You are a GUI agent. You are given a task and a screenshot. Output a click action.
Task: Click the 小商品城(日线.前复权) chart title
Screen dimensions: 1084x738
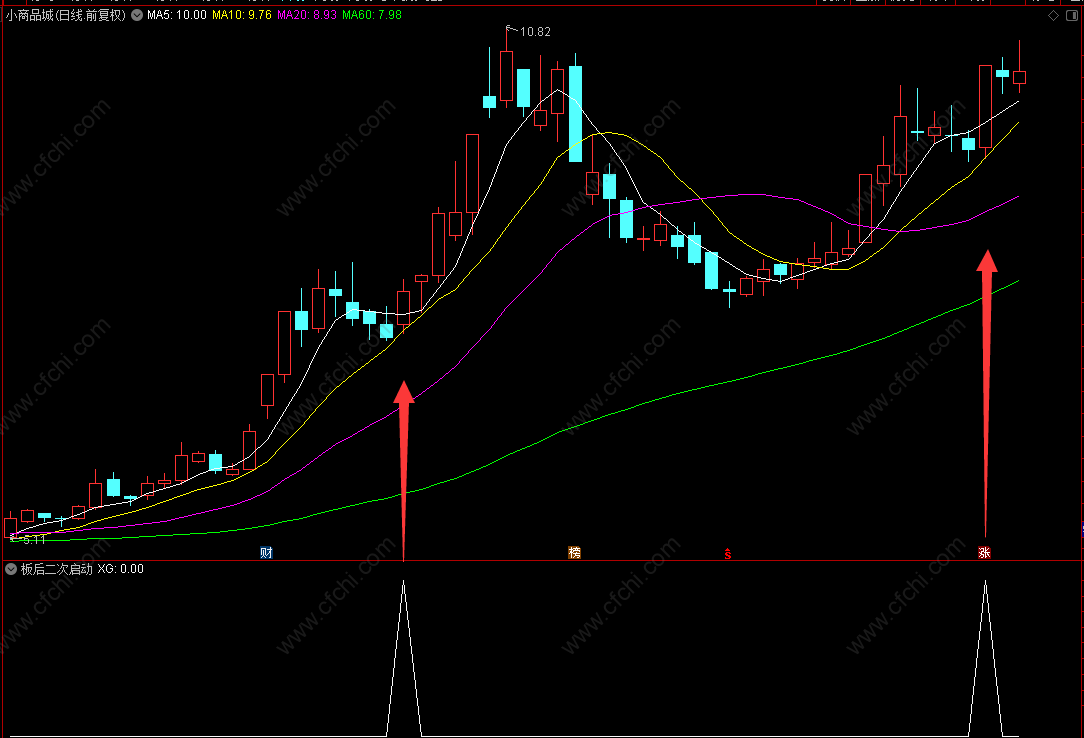pyautogui.click(x=66, y=15)
